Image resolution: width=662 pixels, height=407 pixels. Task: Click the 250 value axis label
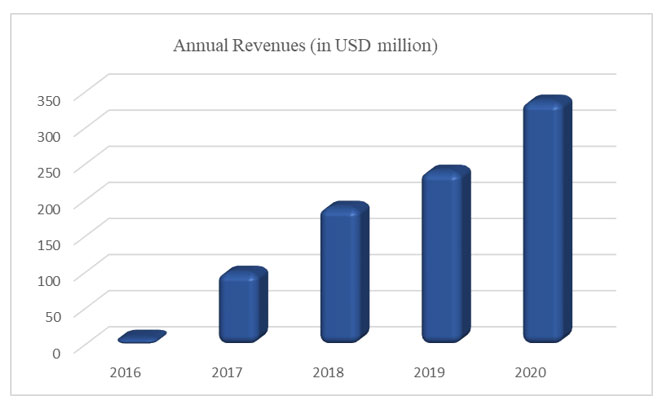49,173
